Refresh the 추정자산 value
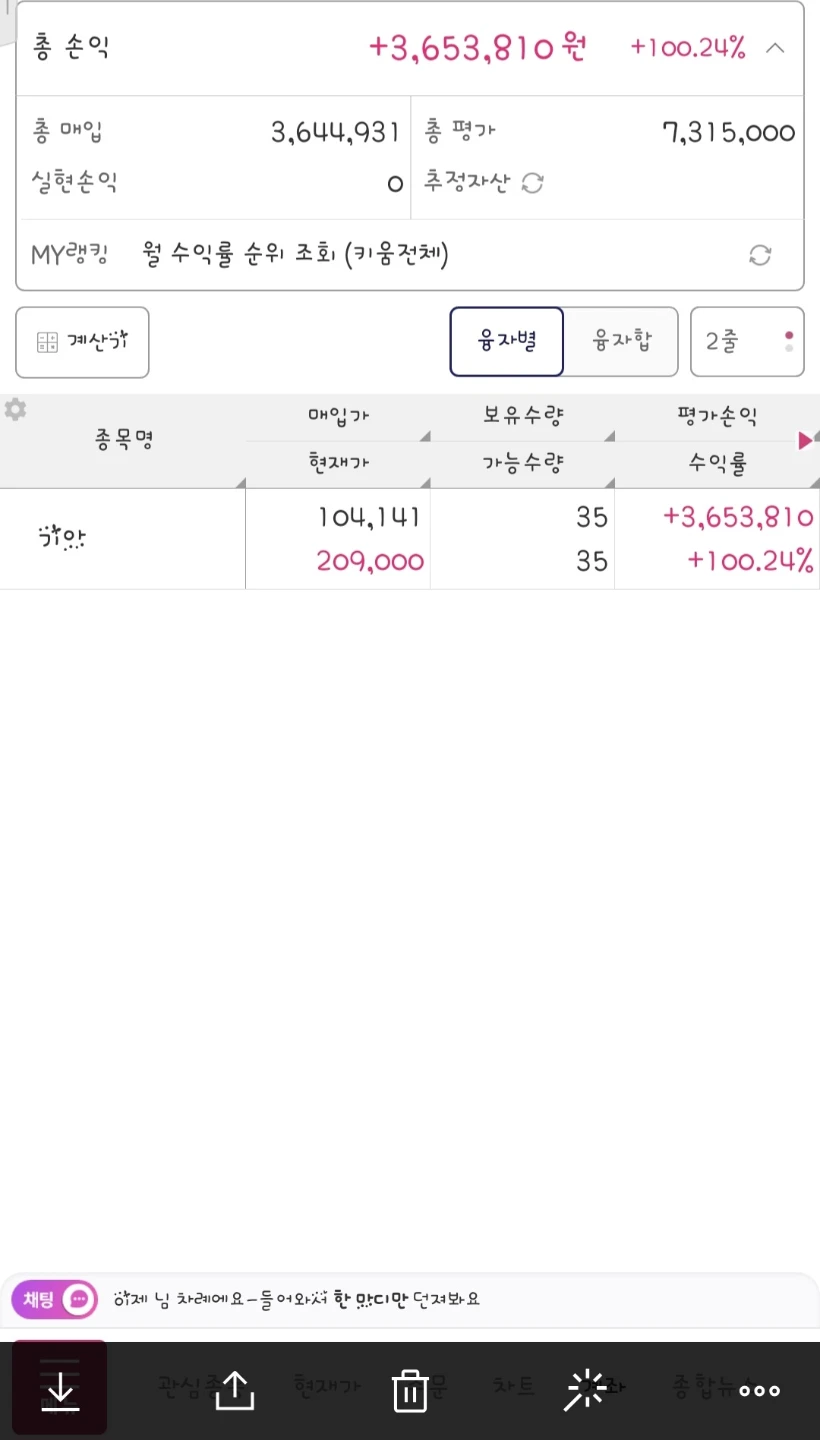The image size is (820, 1440). [x=533, y=183]
